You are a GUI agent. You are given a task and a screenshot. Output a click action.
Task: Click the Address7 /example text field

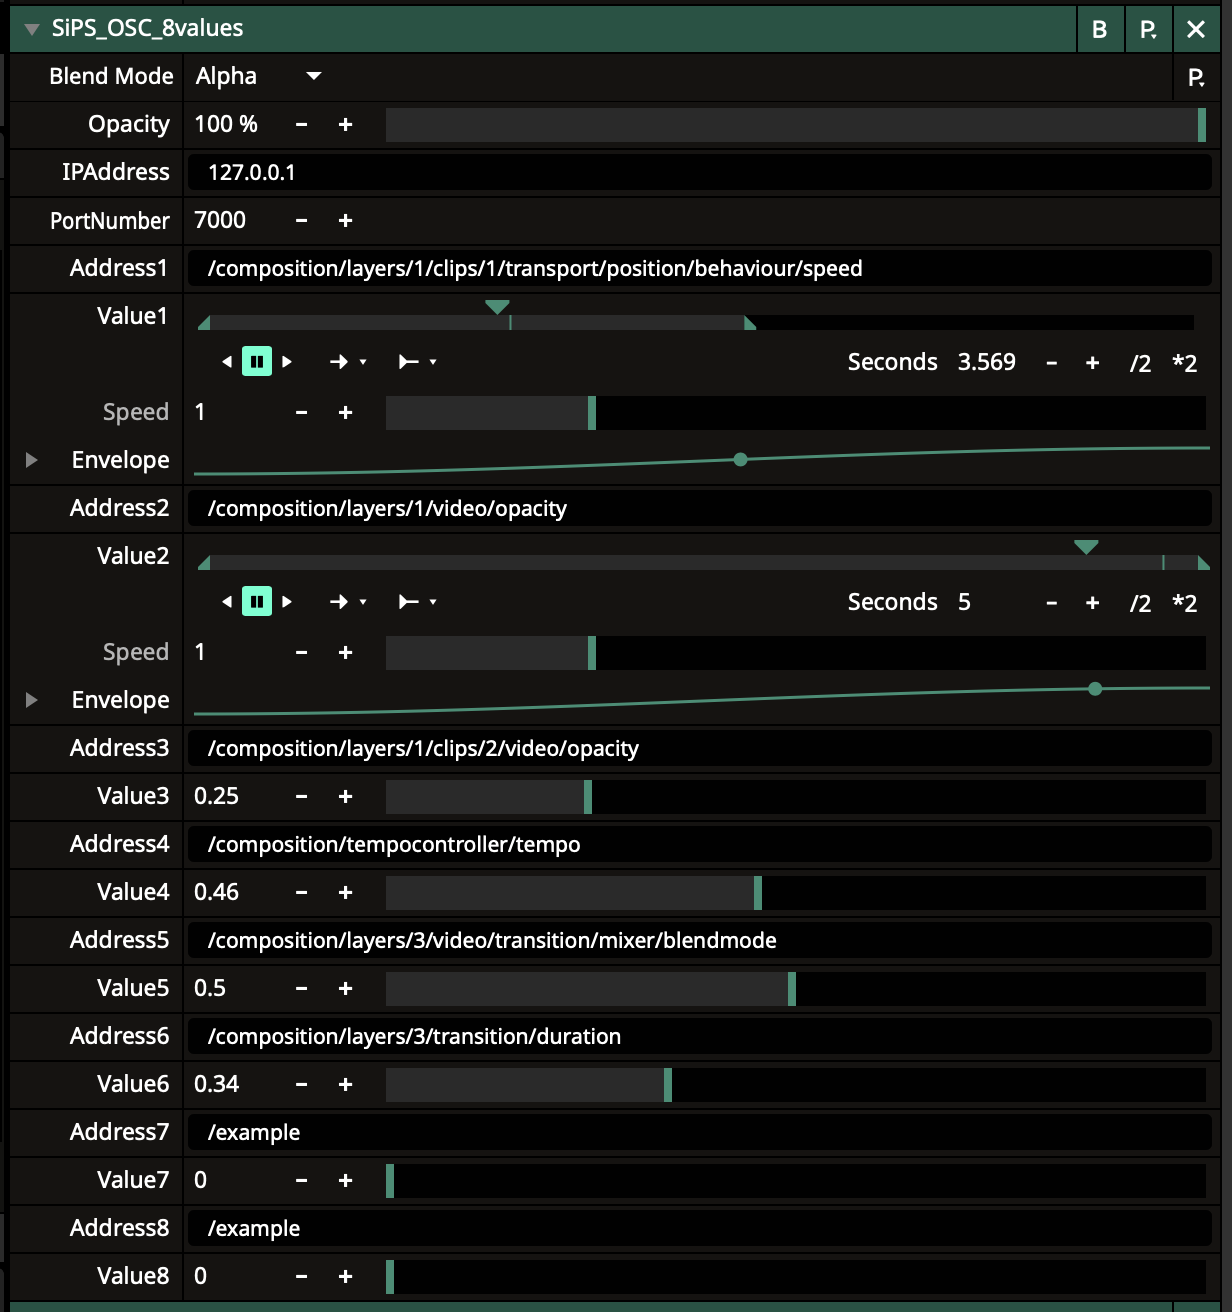[698, 1133]
